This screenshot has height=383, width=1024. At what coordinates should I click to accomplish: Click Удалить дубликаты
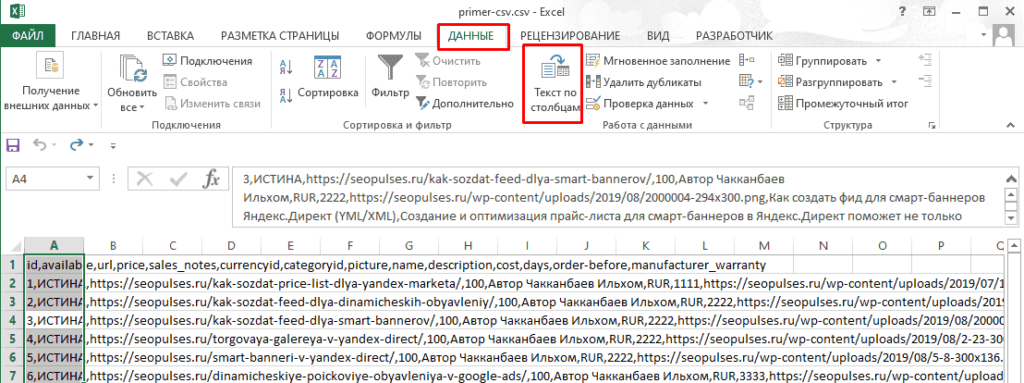[643, 82]
